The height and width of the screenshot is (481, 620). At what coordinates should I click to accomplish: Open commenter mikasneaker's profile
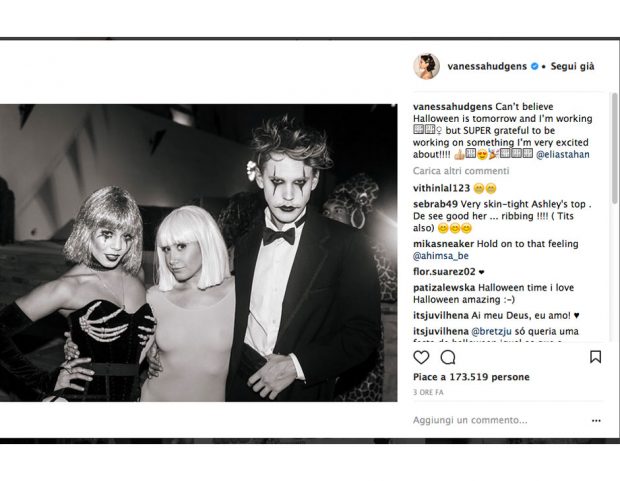tap(444, 244)
